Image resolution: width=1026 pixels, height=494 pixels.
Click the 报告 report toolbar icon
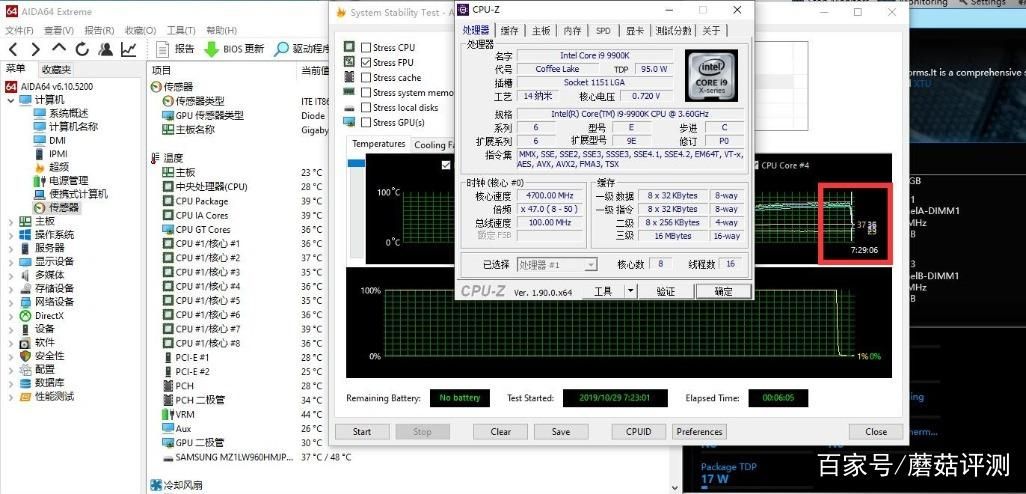[x=163, y=49]
